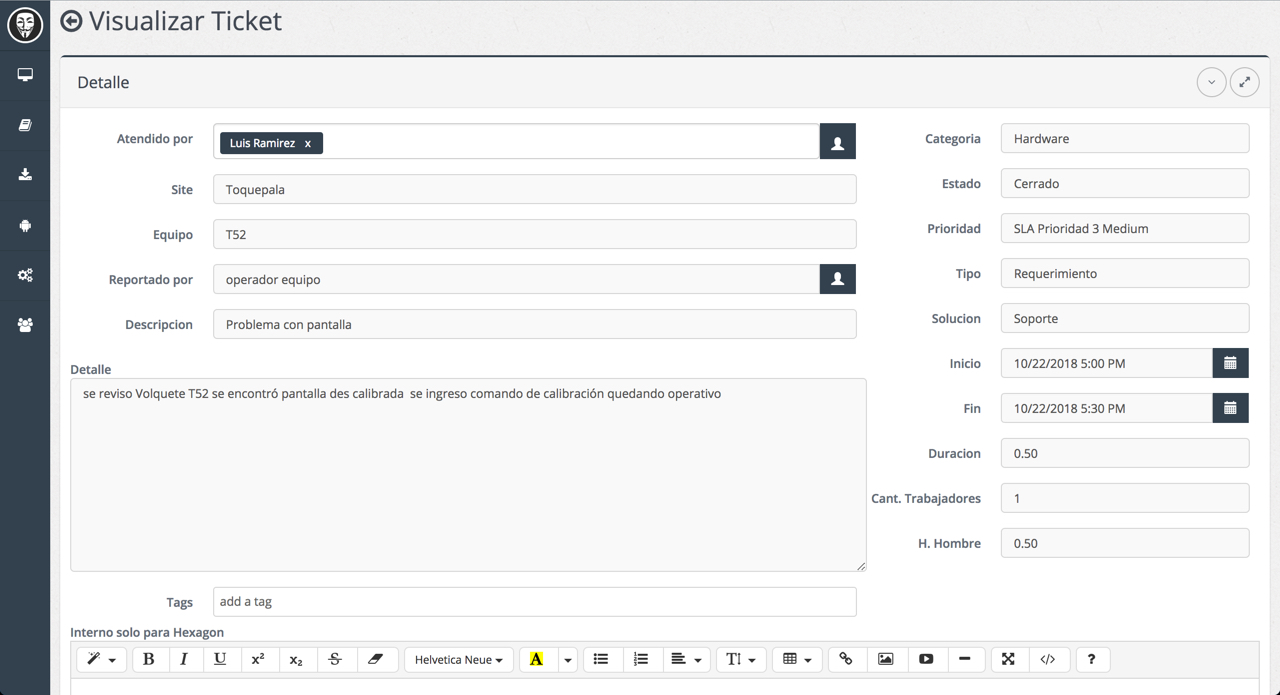This screenshot has width=1280, height=695.
Task: Toggle subscript formatting
Action: (296, 659)
